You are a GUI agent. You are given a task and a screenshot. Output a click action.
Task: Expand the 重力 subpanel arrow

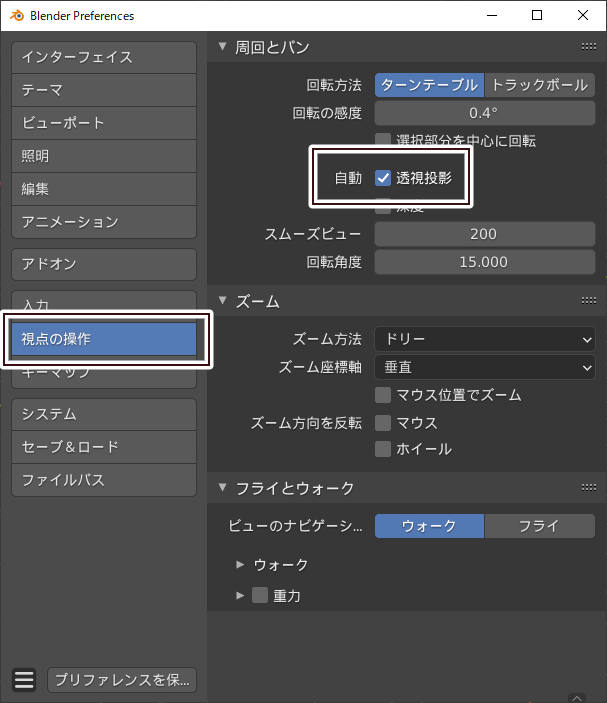[240, 596]
